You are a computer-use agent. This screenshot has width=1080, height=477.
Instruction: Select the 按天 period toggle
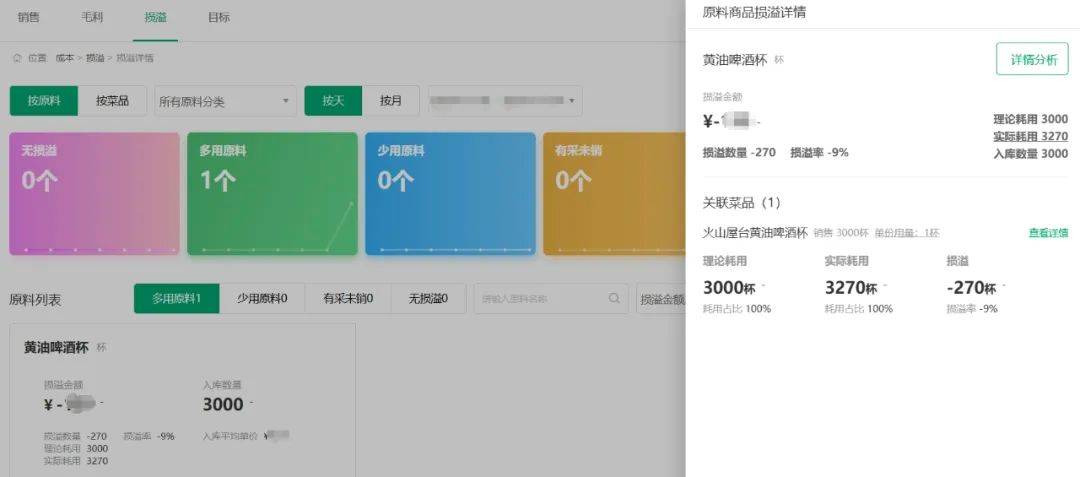(333, 101)
